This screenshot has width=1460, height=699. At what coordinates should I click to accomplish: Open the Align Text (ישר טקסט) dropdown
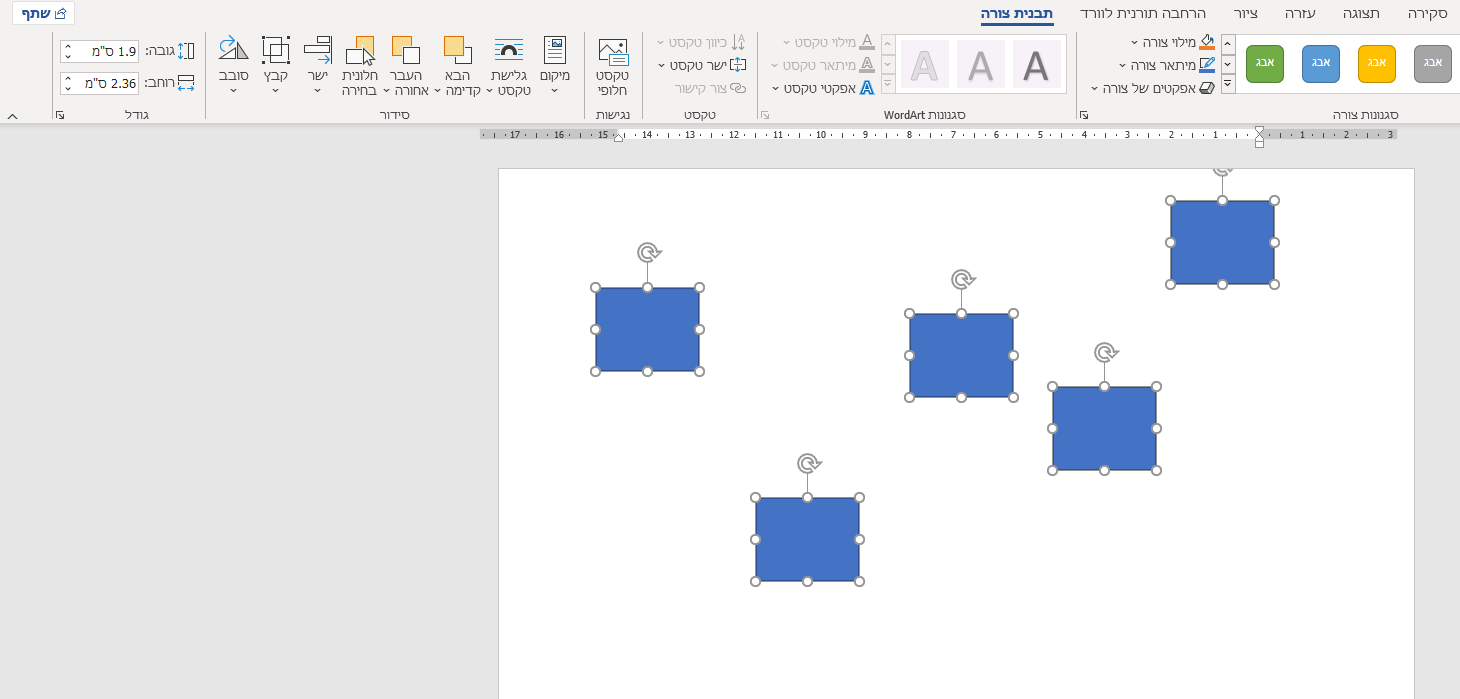[x=703, y=65]
